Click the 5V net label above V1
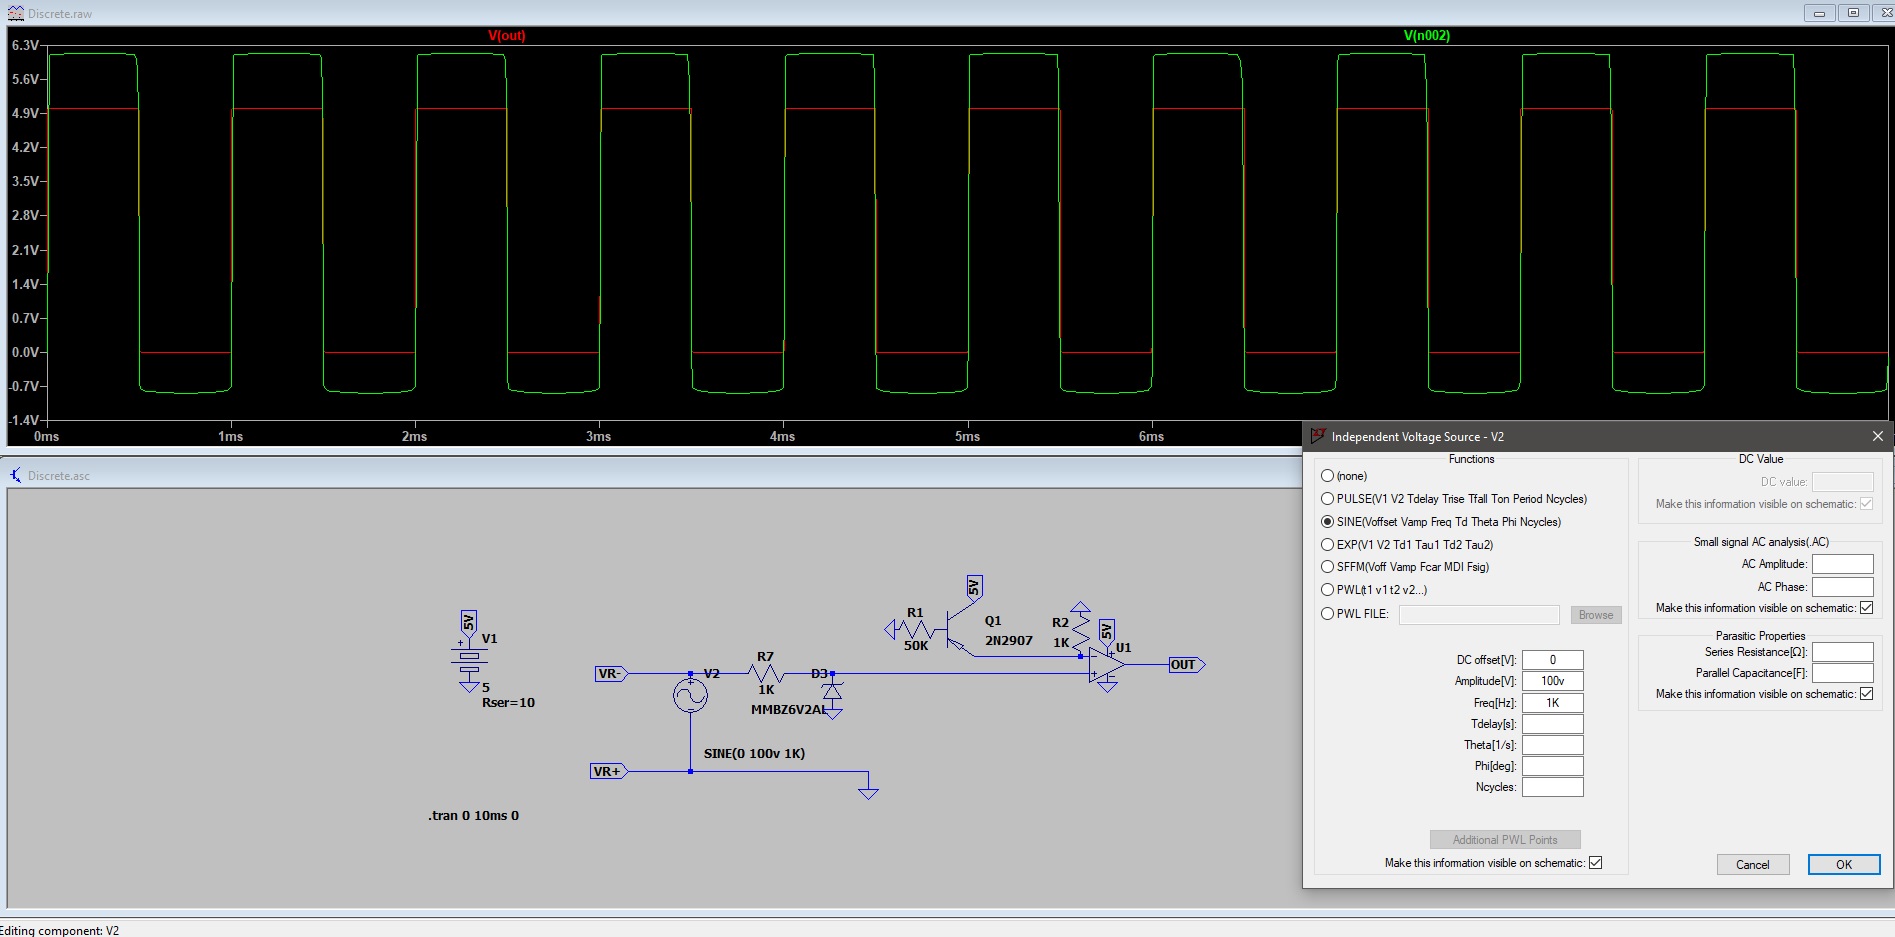The width and height of the screenshot is (1895, 937). click(x=468, y=623)
